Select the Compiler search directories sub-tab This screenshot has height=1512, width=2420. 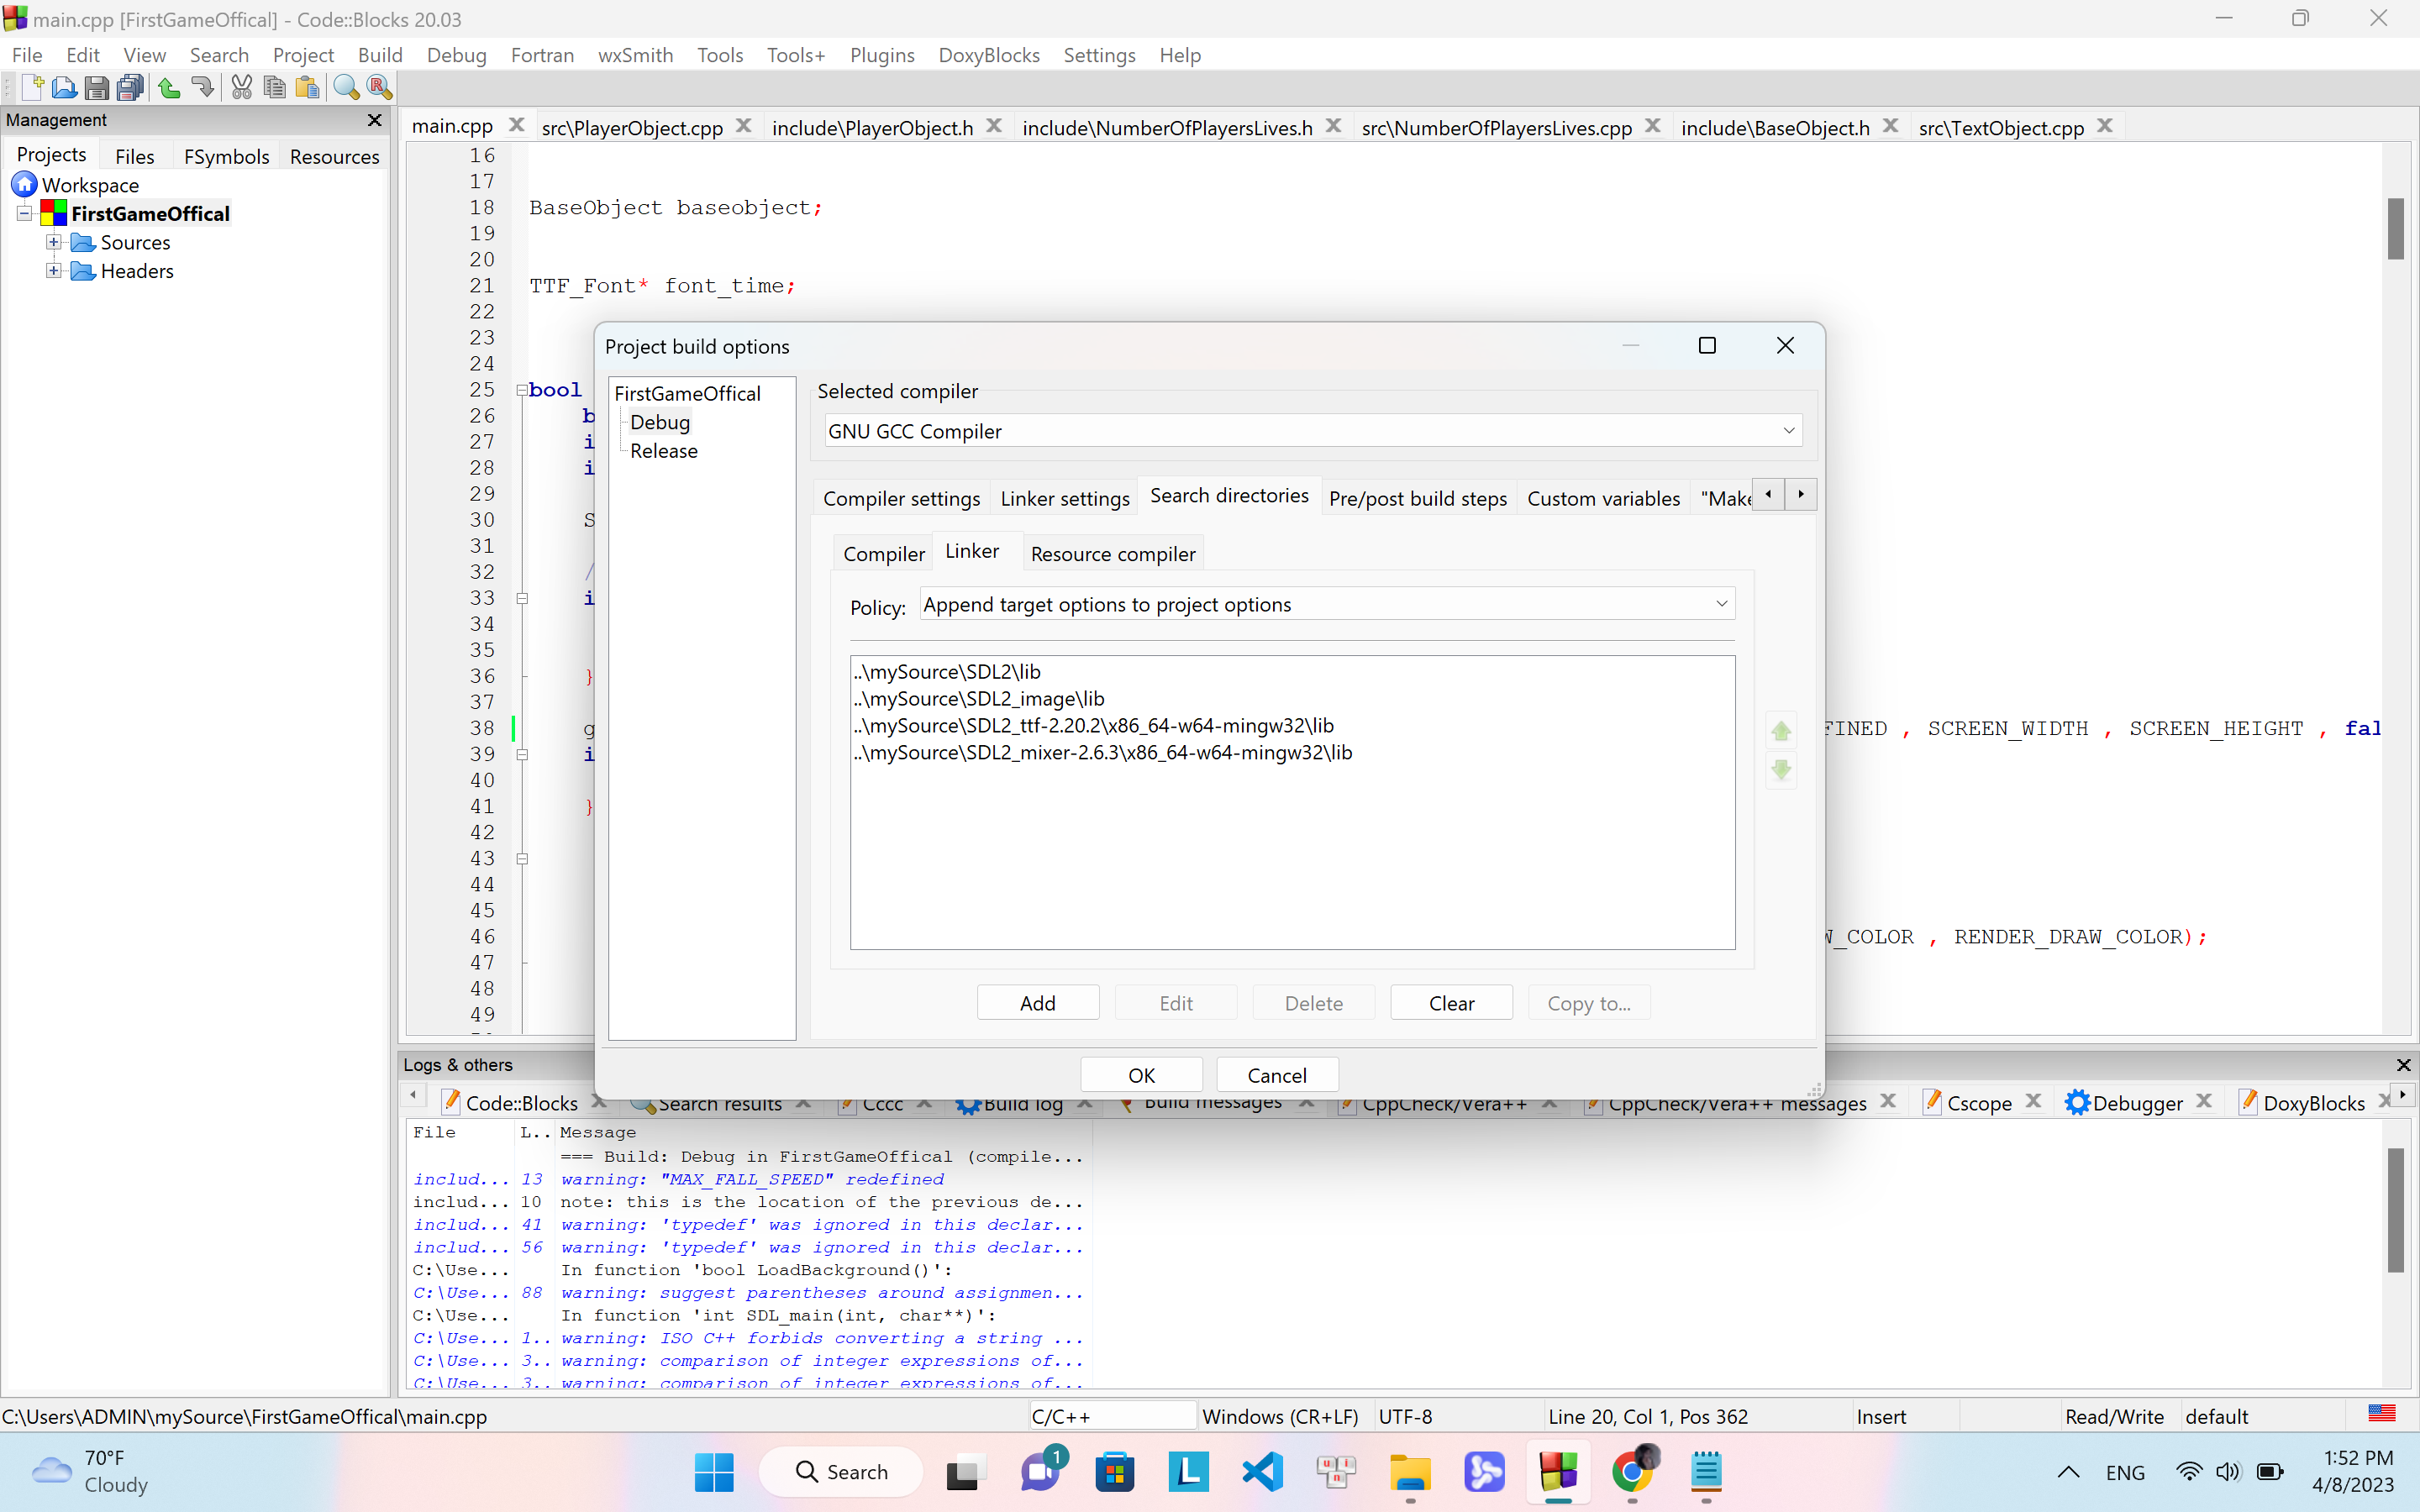pyautogui.click(x=884, y=554)
